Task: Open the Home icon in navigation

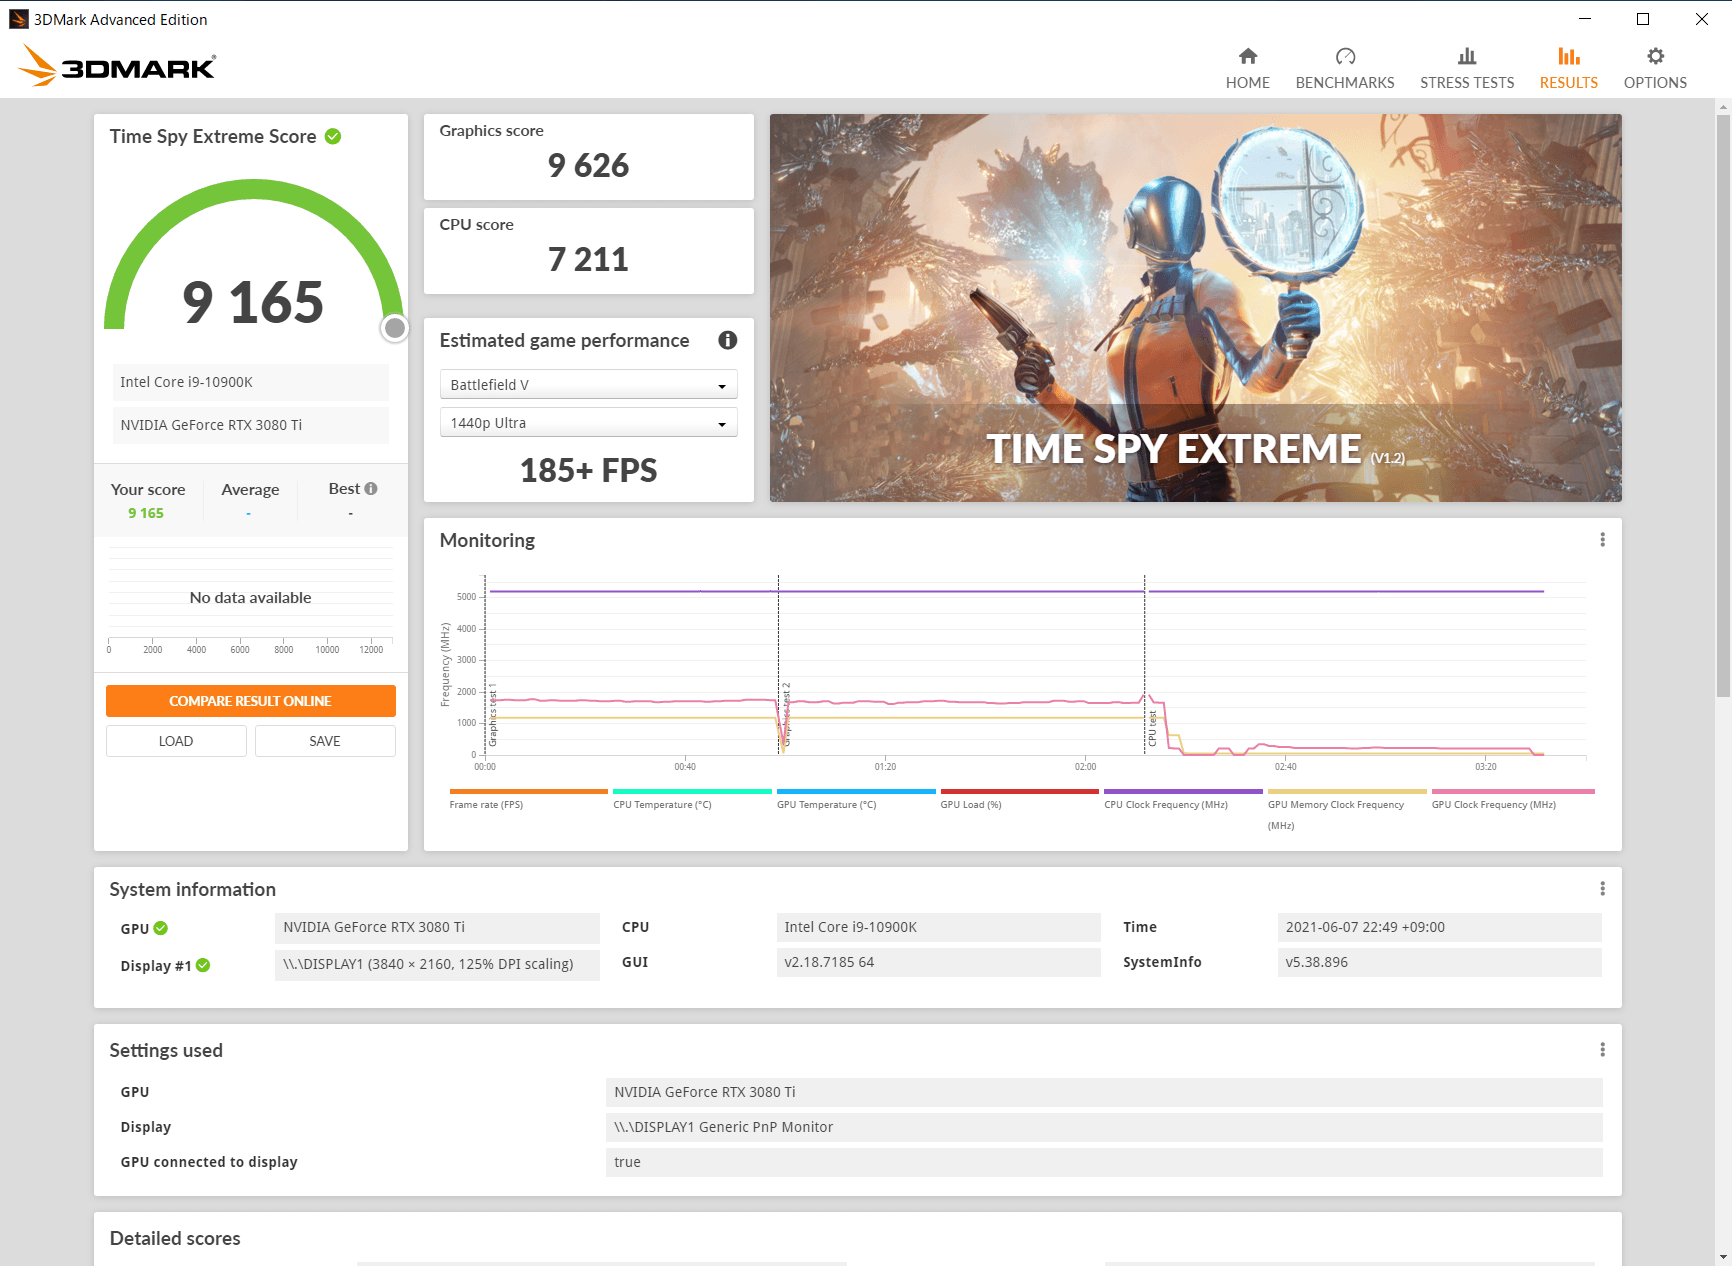Action: [1247, 56]
